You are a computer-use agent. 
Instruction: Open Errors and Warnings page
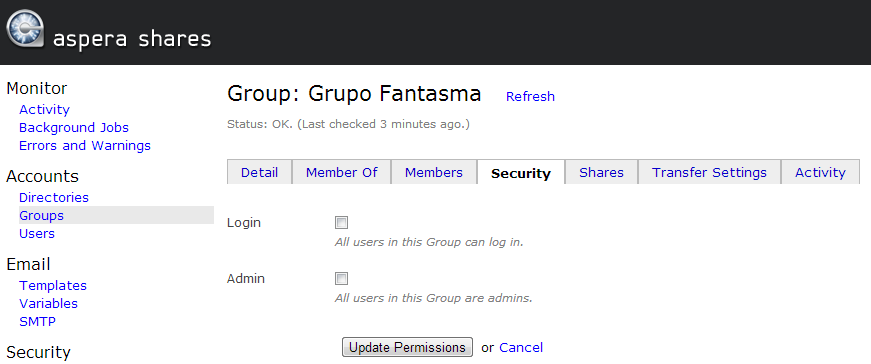pos(85,146)
